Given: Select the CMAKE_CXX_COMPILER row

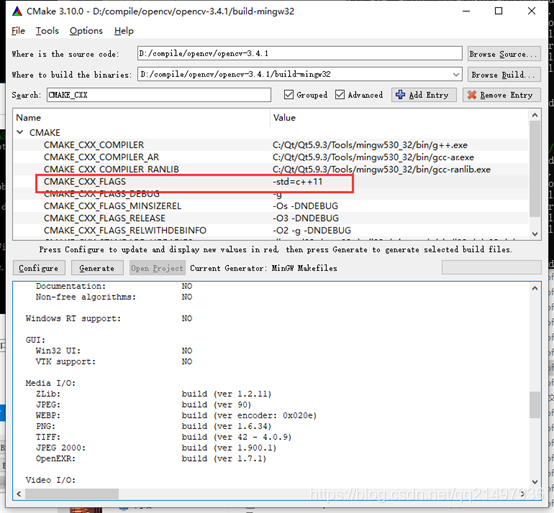Looking at the screenshot, I should pyautogui.click(x=270, y=145).
